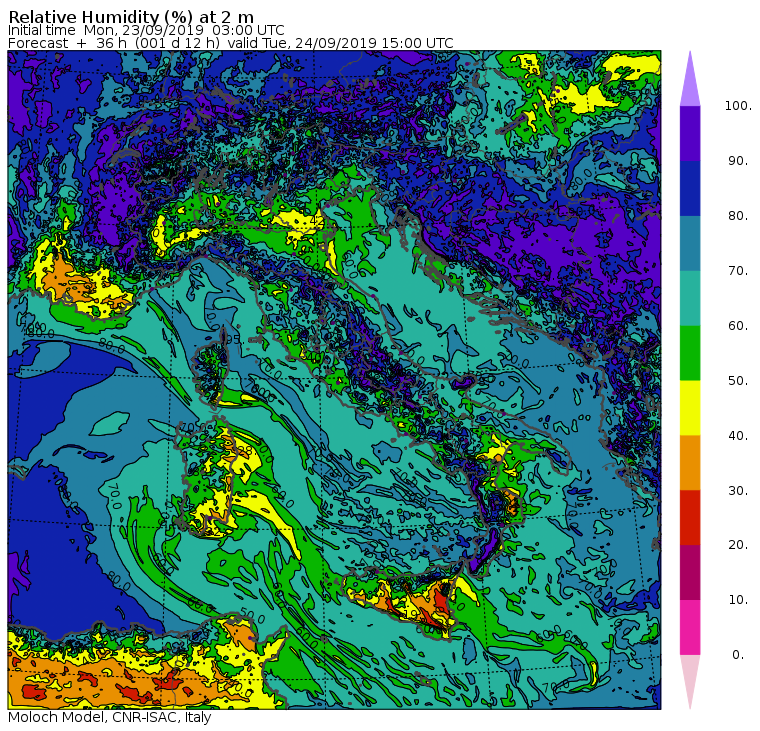Screen dimensions: 760x731
Task: Click the "10." colorbar label
Action: coord(738,600)
